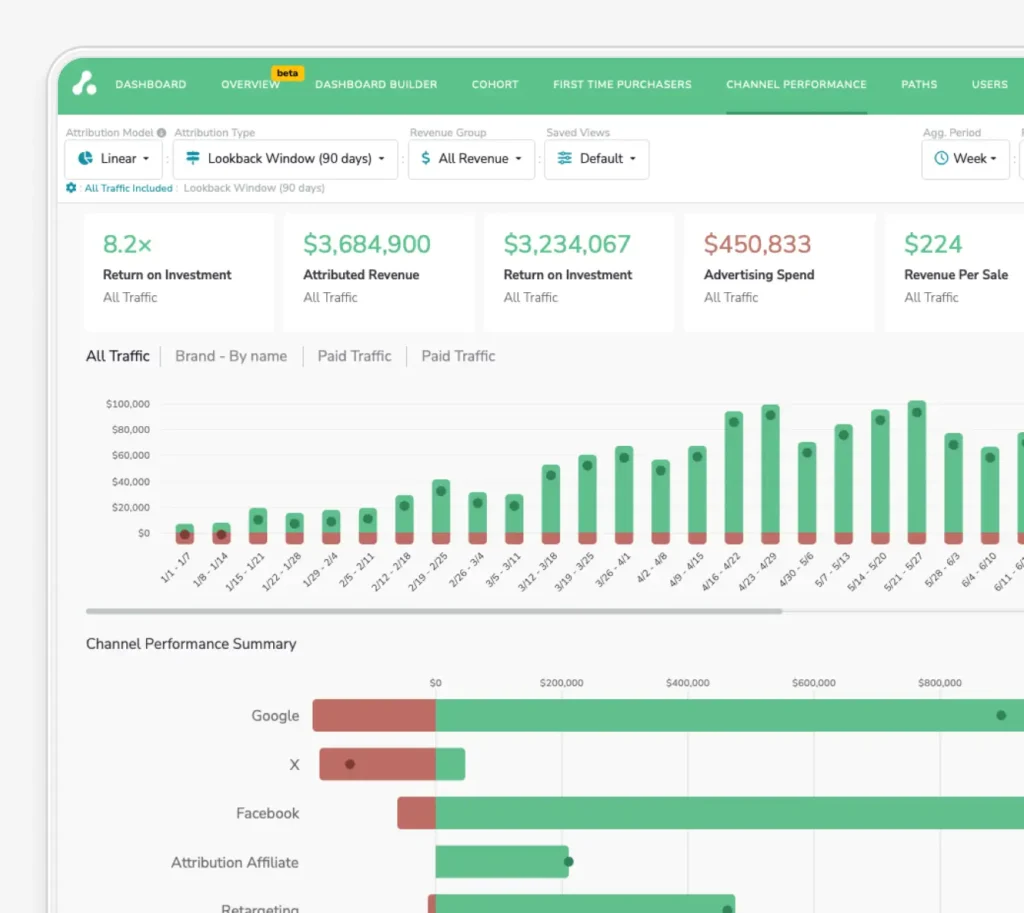Switch to the Cohort tab
Image resolution: width=1024 pixels, height=913 pixels.
pyautogui.click(x=495, y=85)
